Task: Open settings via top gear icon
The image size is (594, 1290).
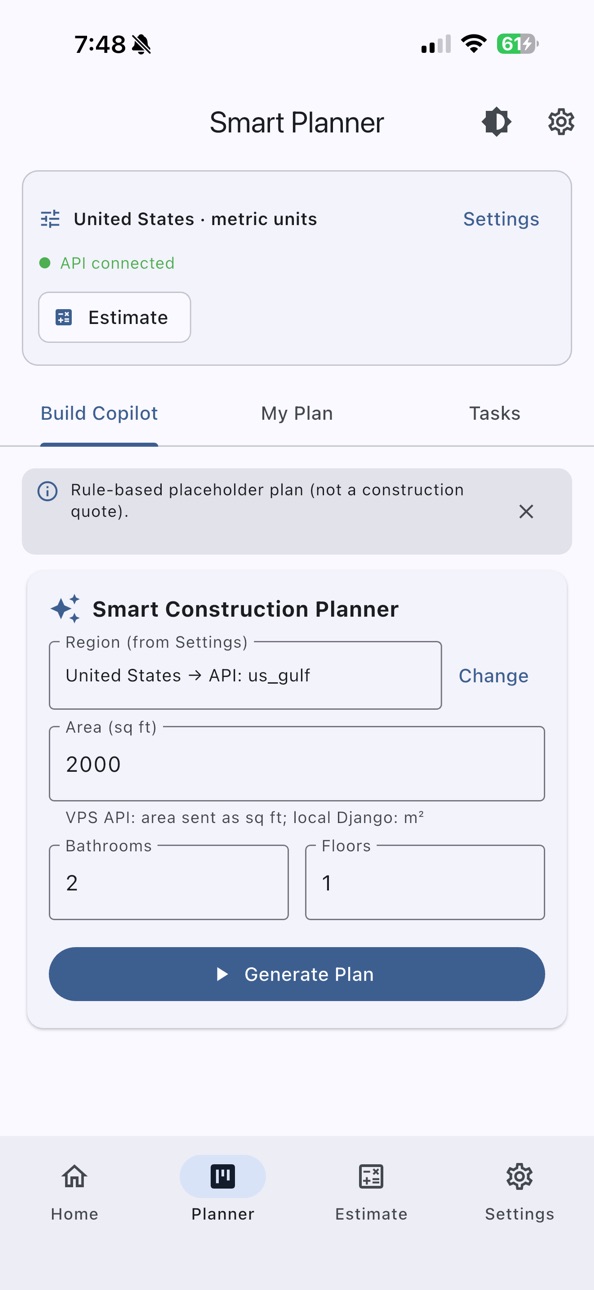Action: [561, 122]
